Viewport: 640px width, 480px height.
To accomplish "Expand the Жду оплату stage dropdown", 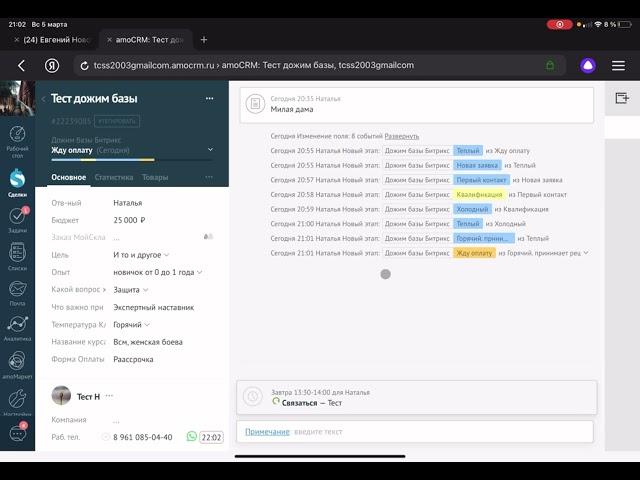I will click(210, 149).
